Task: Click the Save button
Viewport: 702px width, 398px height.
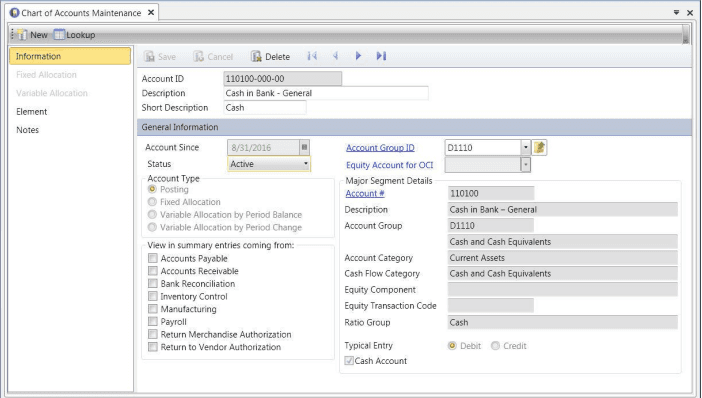Action: [160, 56]
